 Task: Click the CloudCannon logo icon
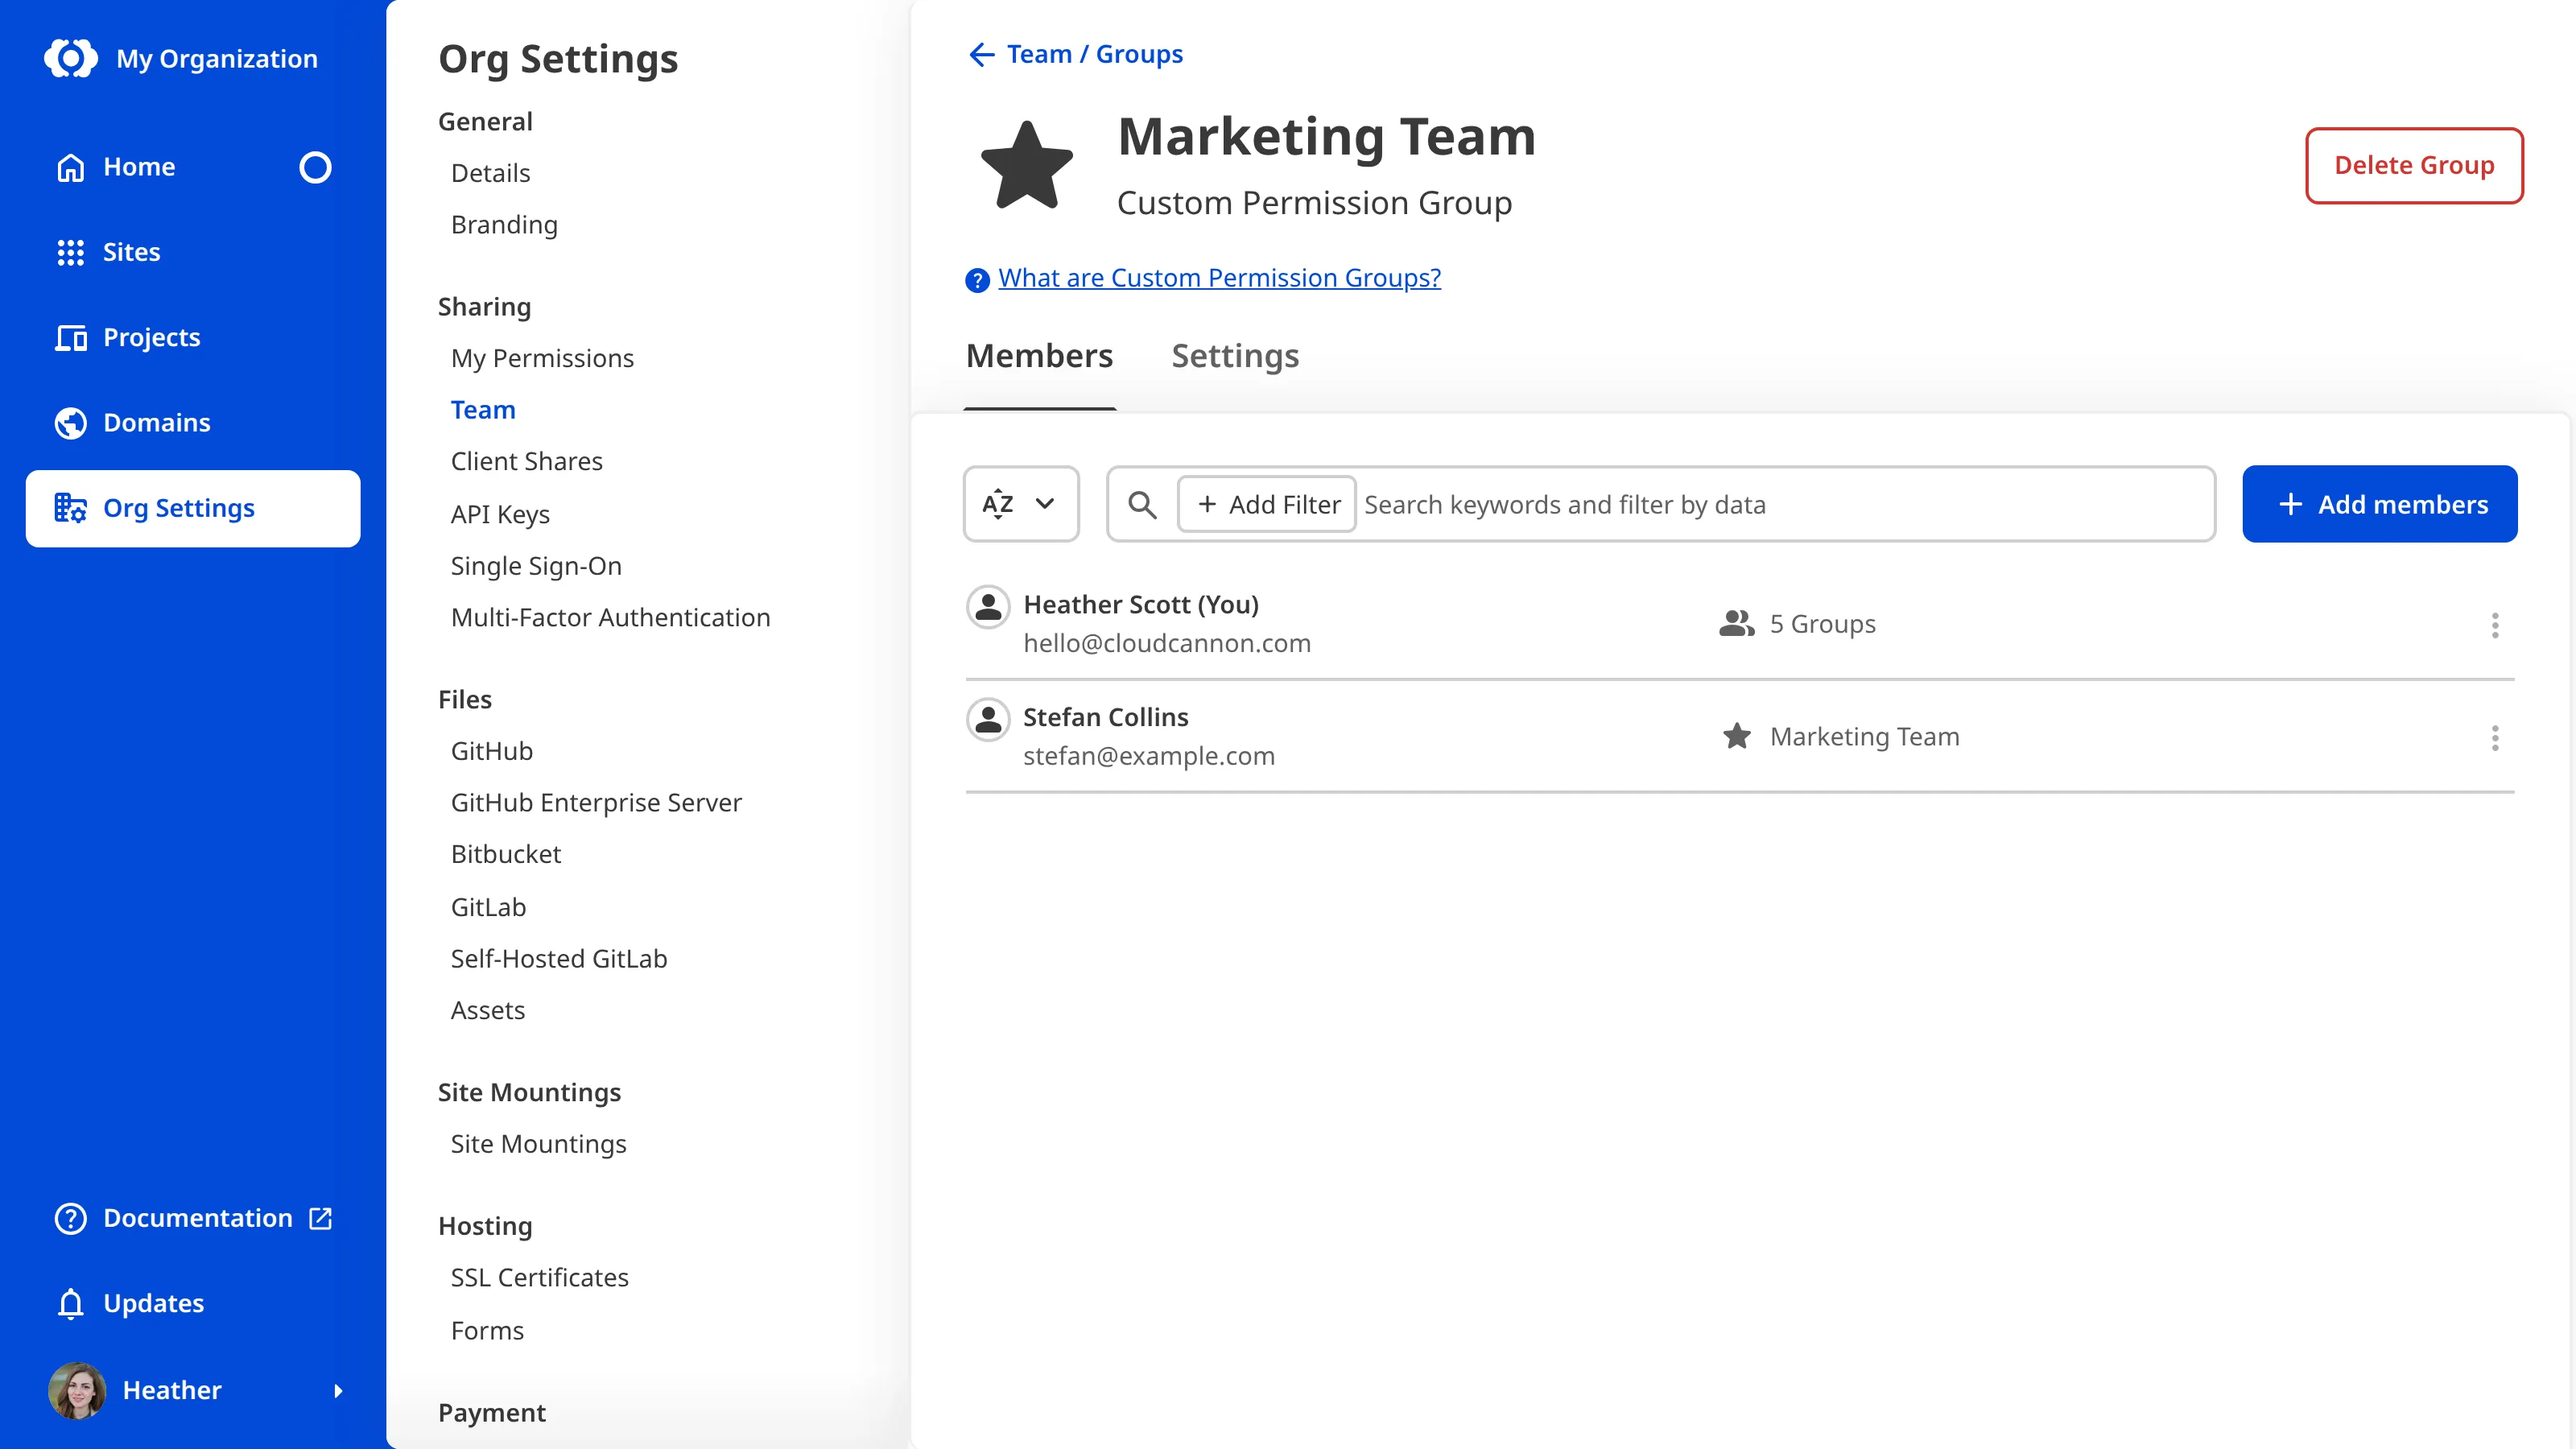tap(71, 59)
